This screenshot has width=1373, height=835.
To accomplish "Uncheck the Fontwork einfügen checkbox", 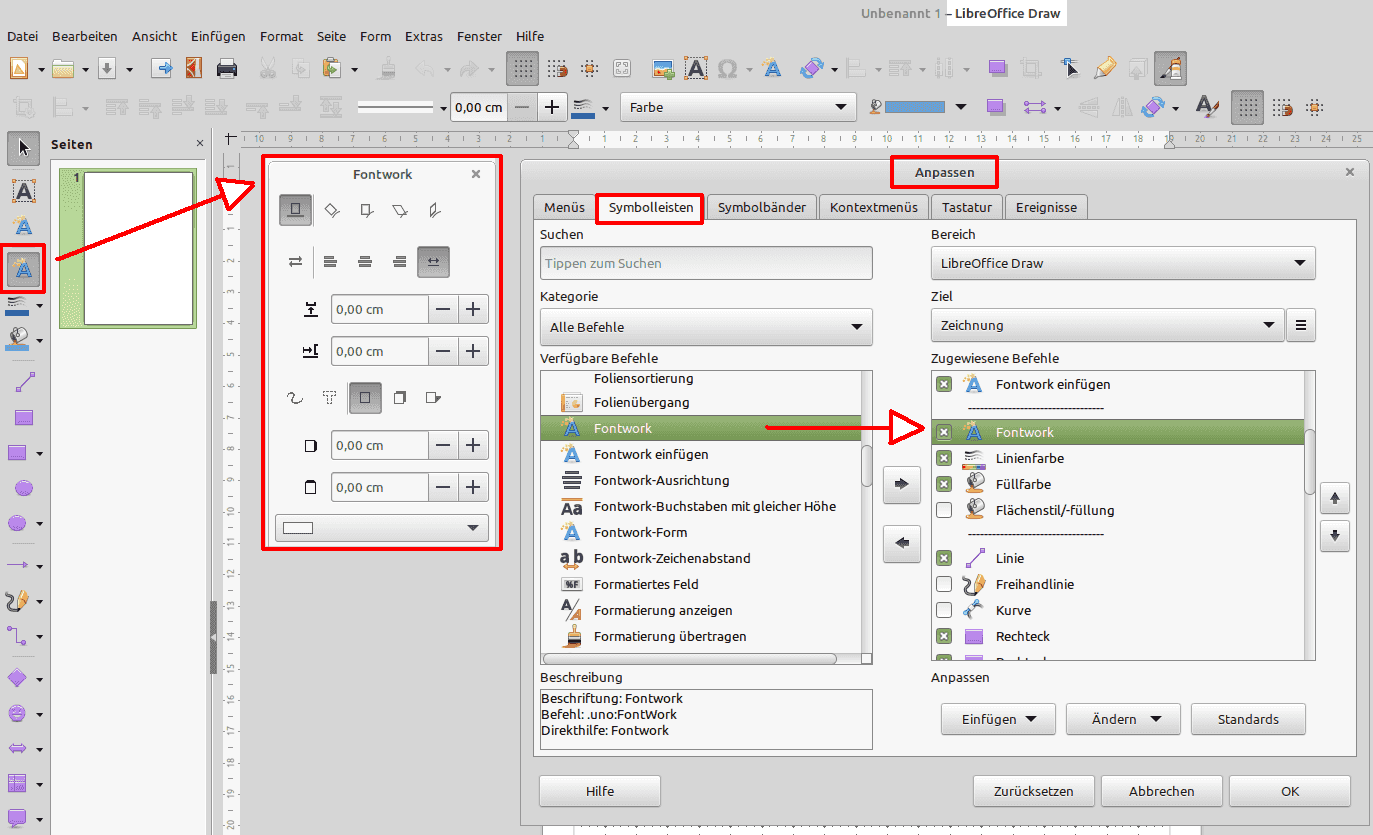I will pos(943,384).
